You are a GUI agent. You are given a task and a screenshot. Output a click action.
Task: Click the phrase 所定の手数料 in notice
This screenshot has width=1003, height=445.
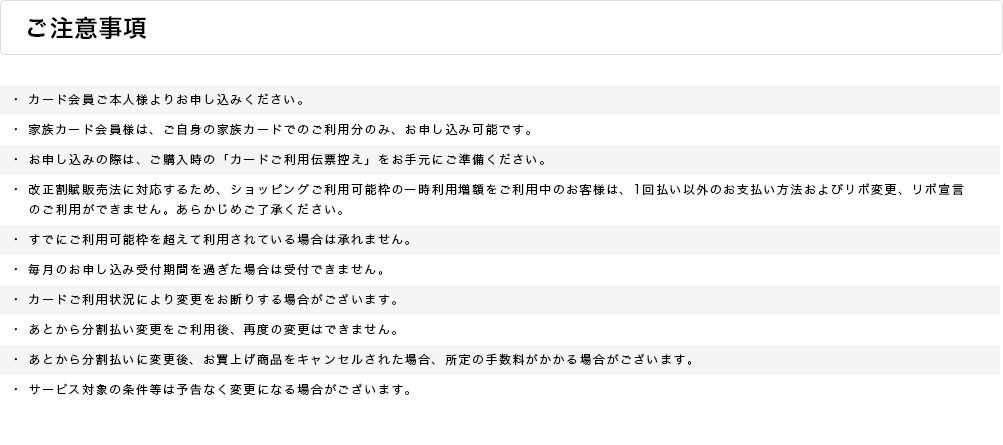coord(486,360)
